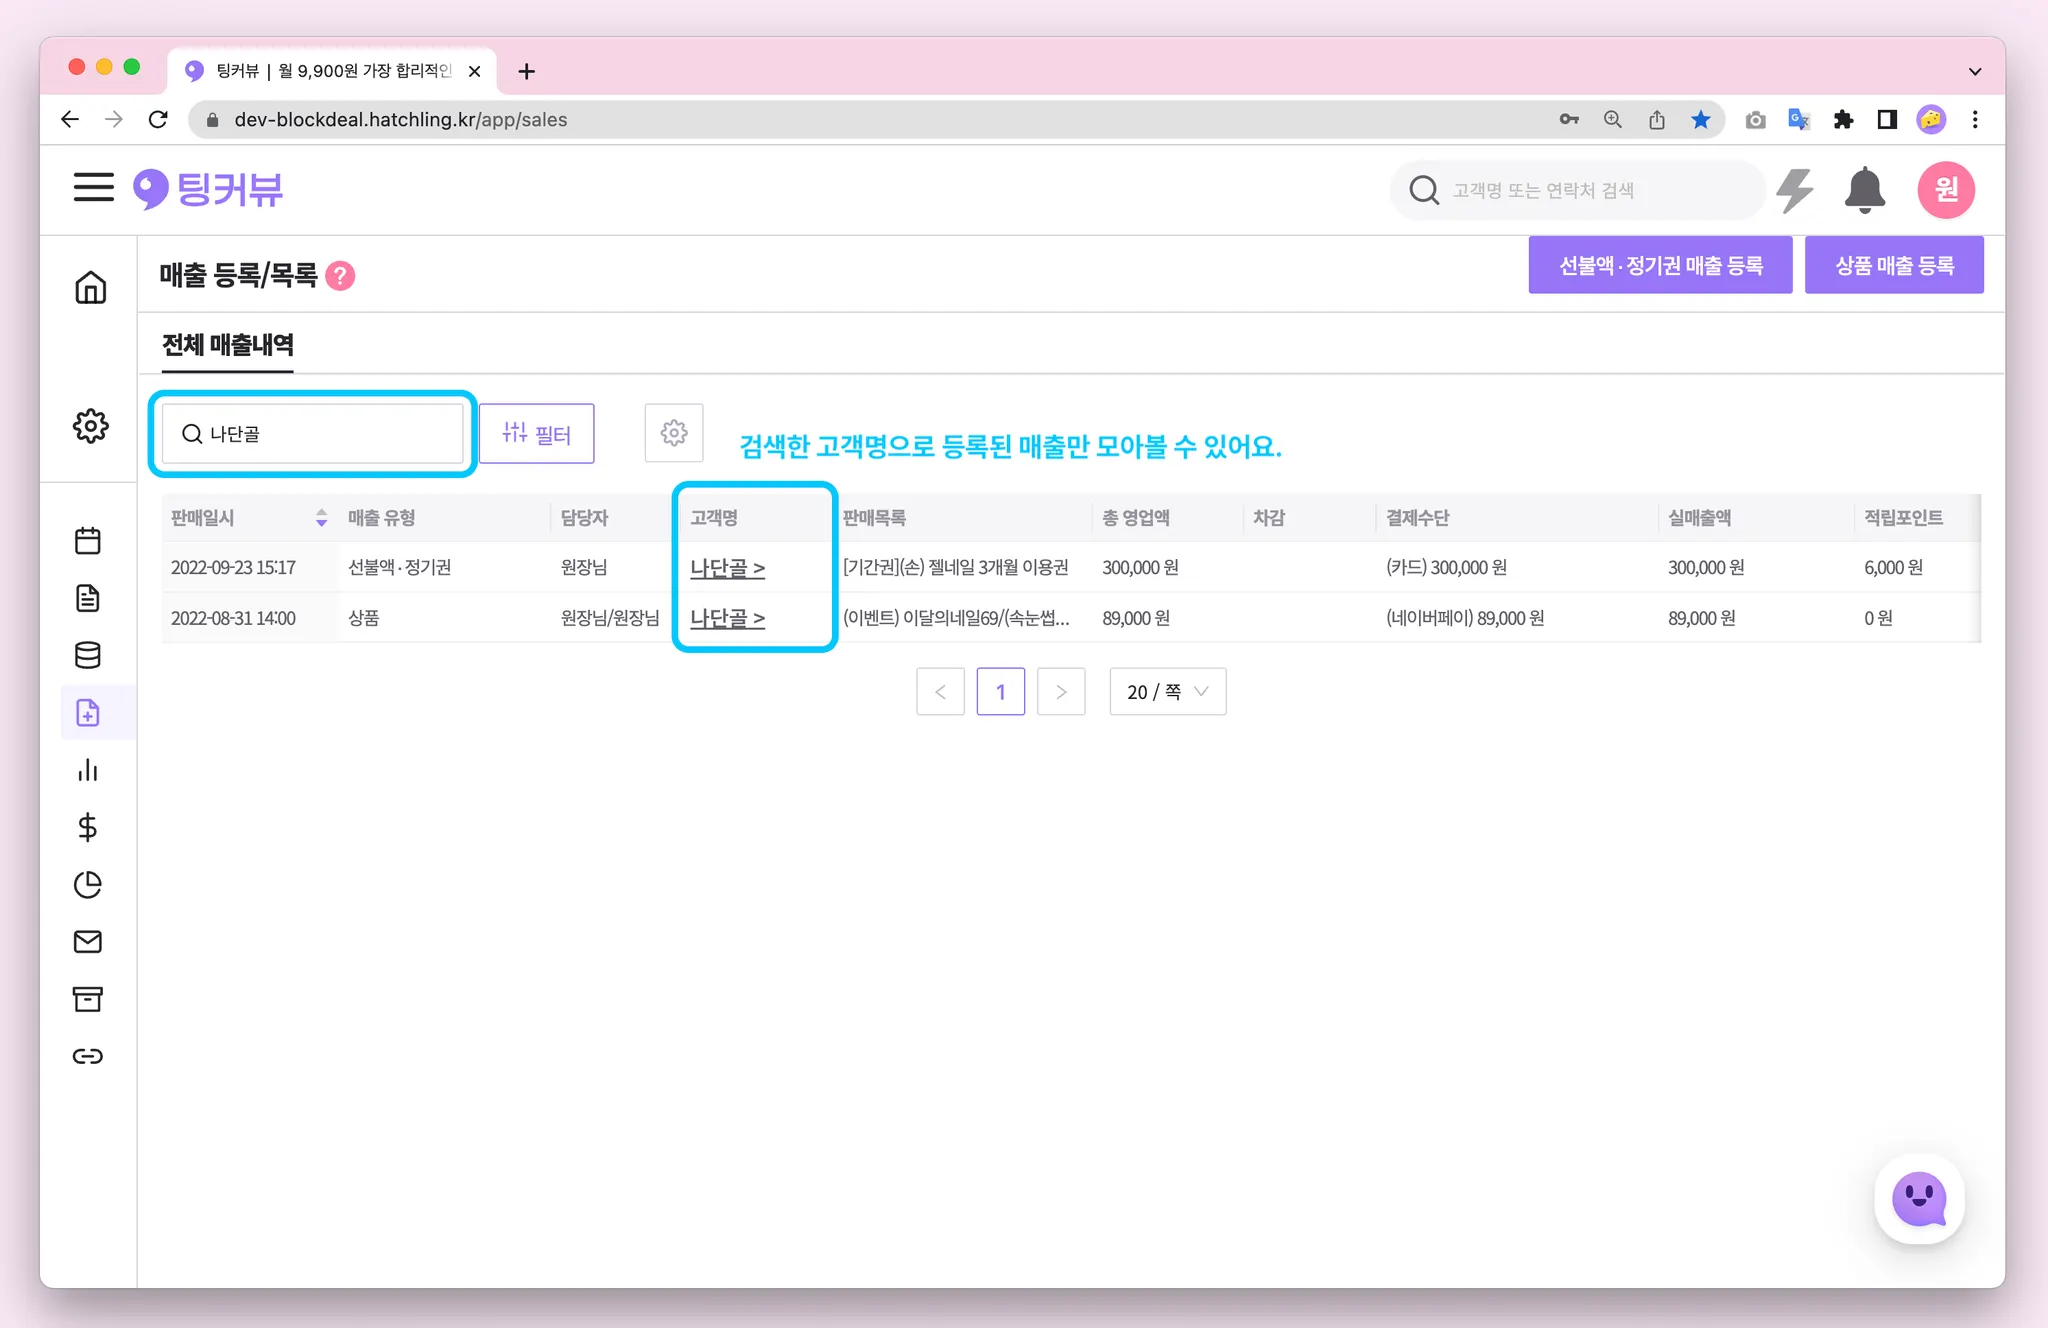2048x1328 pixels.
Task: Open the 필터 filter options
Action: point(536,433)
